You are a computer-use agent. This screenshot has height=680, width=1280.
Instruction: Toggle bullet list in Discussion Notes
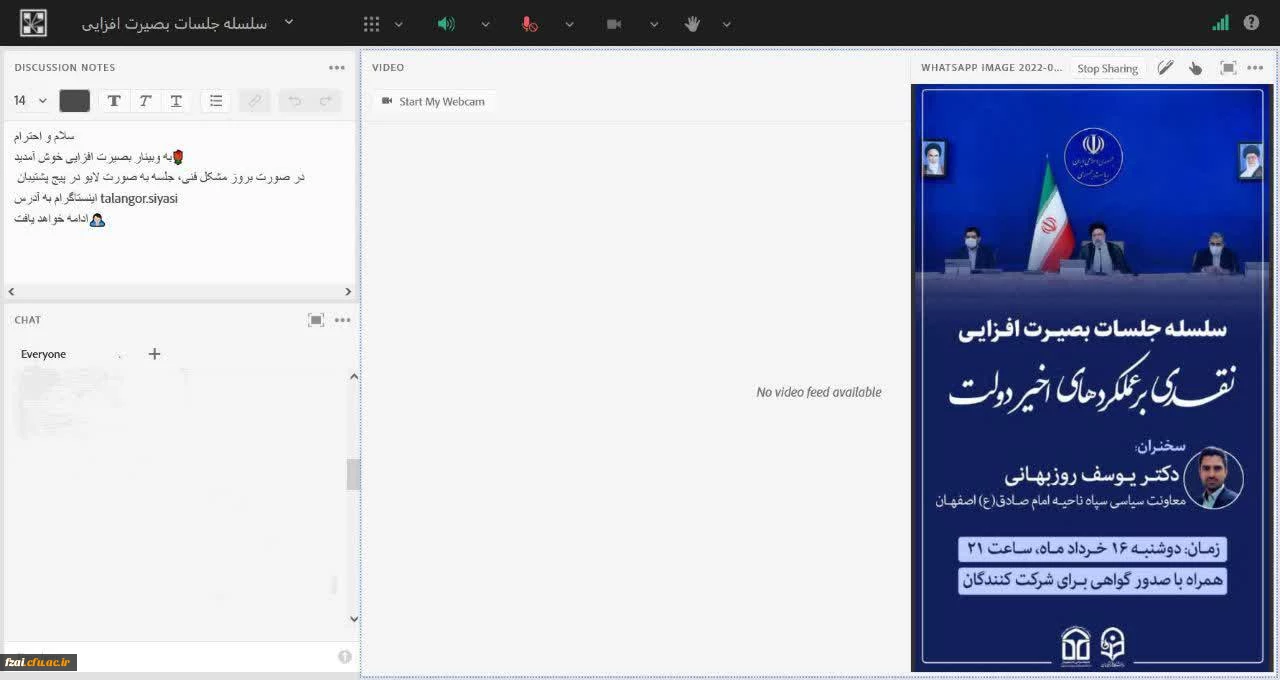(216, 101)
